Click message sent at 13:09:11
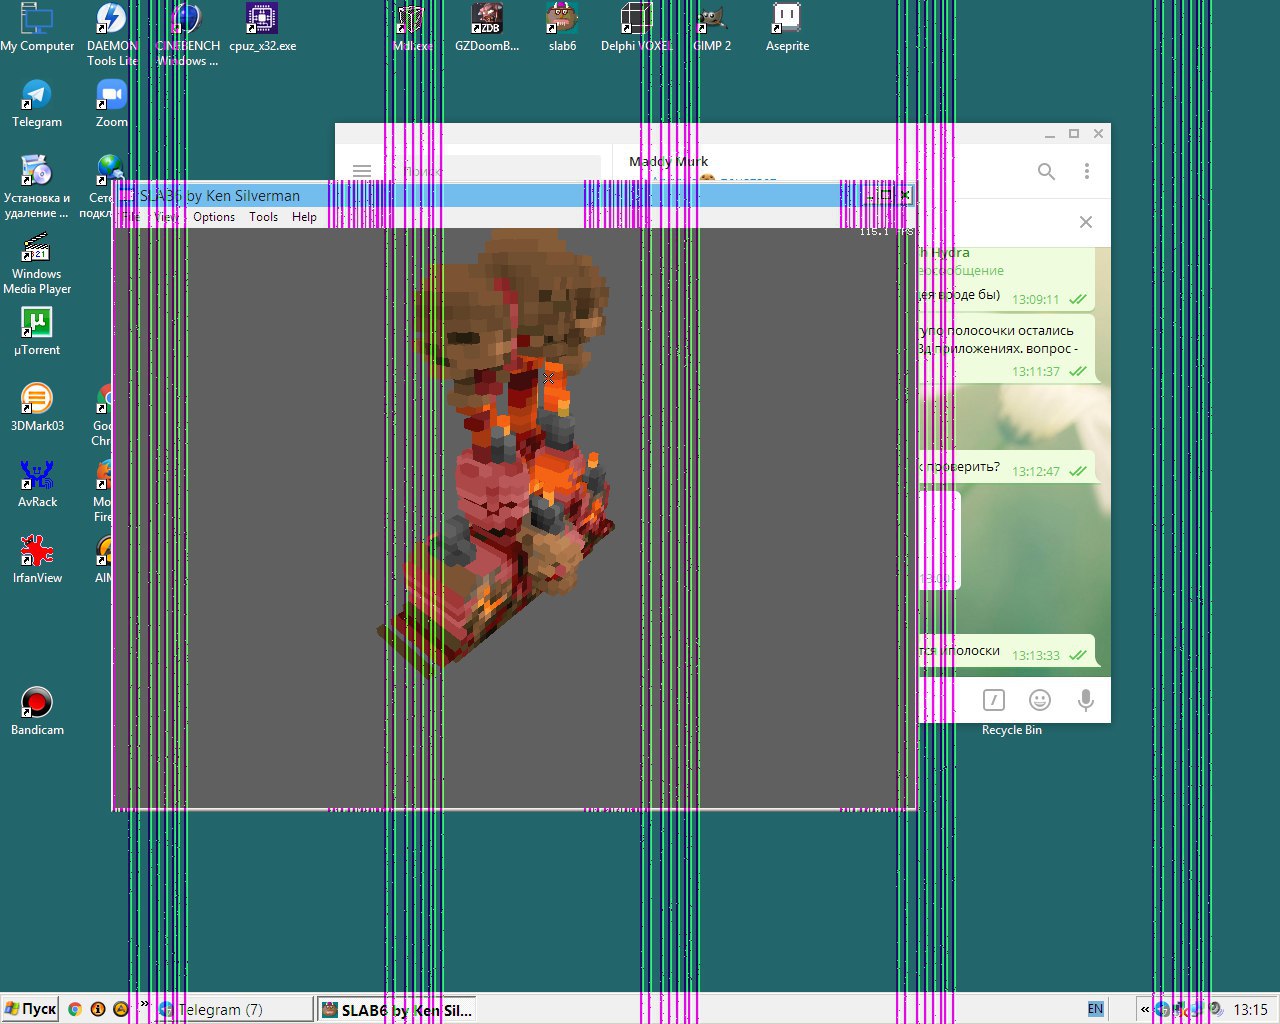This screenshot has height=1024, width=1280. [x=1005, y=280]
